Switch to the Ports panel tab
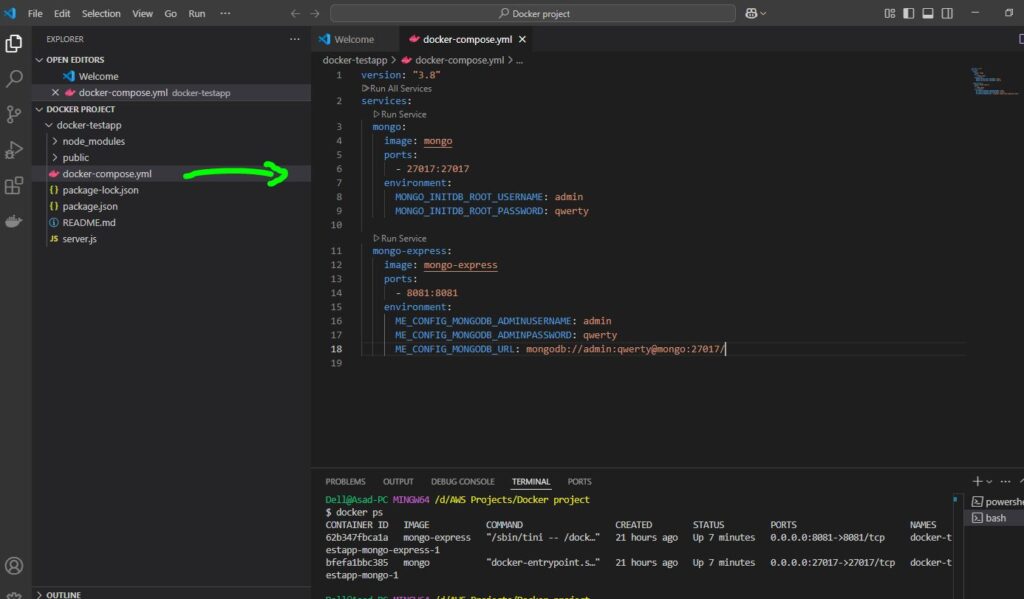The width and height of the screenshot is (1024, 599). pyautogui.click(x=579, y=481)
